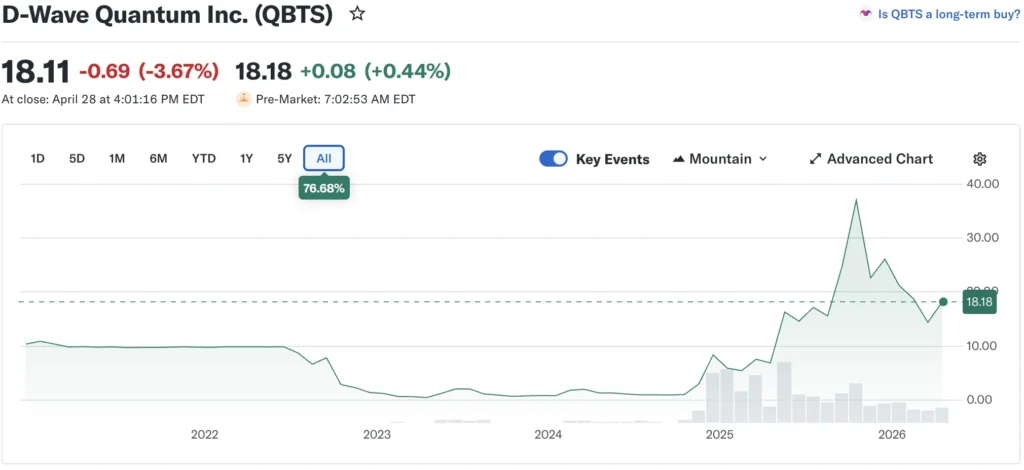Click the -0.69 (-3.67%) change value
This screenshot has height=470, width=1024.
point(149,71)
